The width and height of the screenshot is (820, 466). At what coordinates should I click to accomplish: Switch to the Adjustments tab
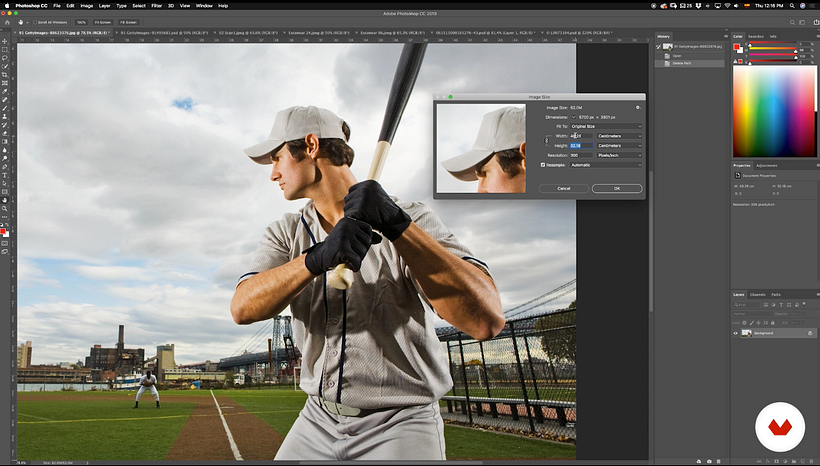pos(766,165)
